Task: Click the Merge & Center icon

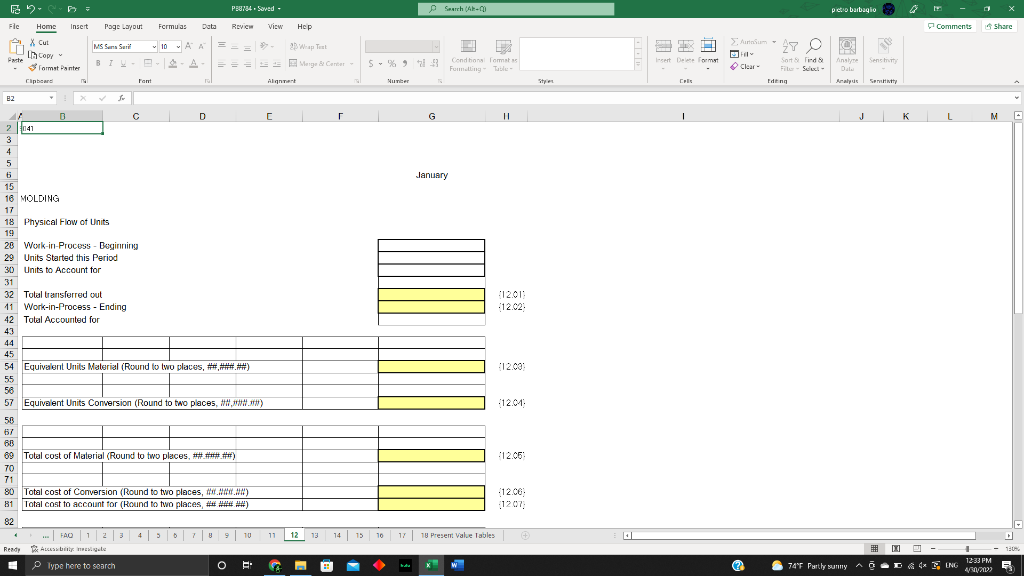Action: click(x=292, y=62)
